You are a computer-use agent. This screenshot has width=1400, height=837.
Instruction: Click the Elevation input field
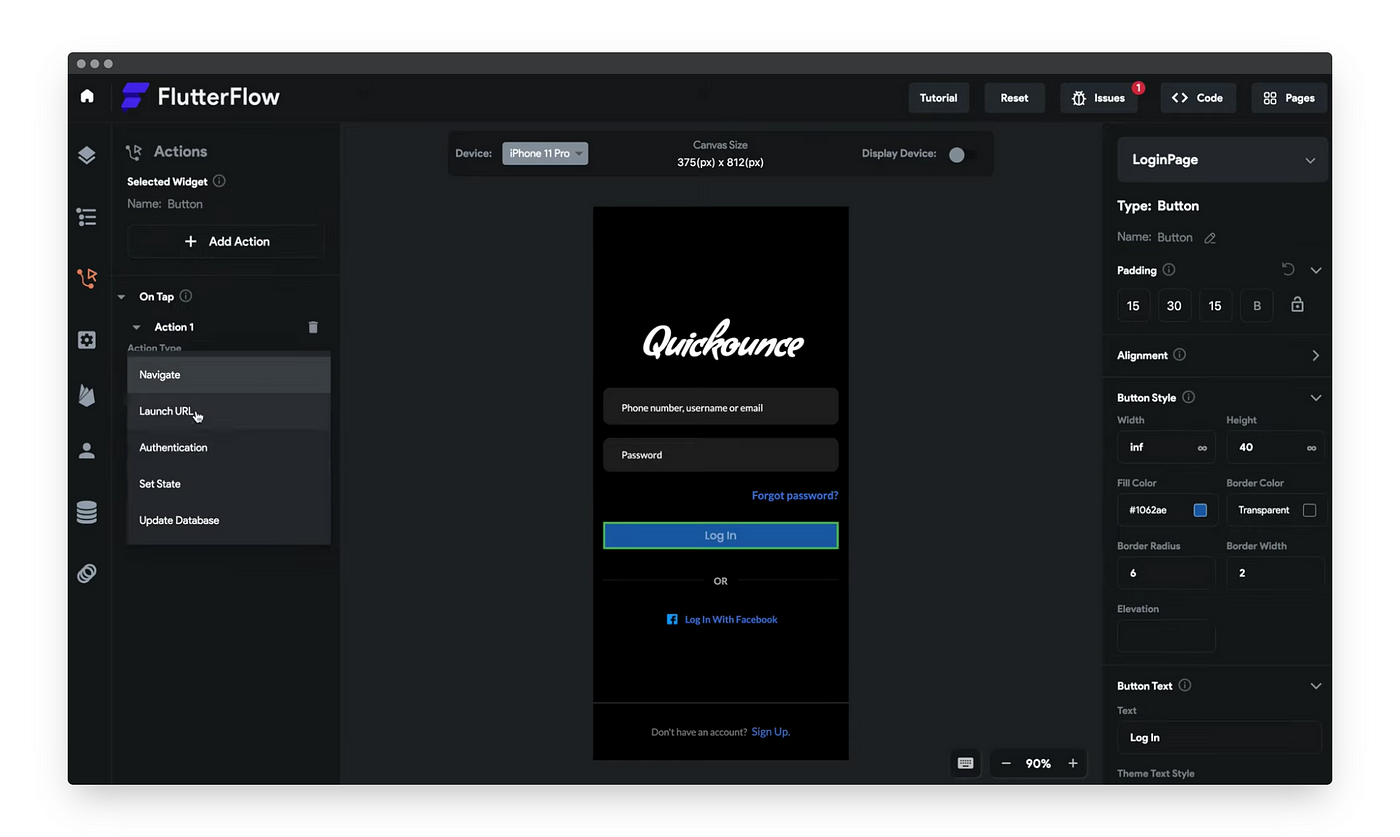pos(1166,636)
